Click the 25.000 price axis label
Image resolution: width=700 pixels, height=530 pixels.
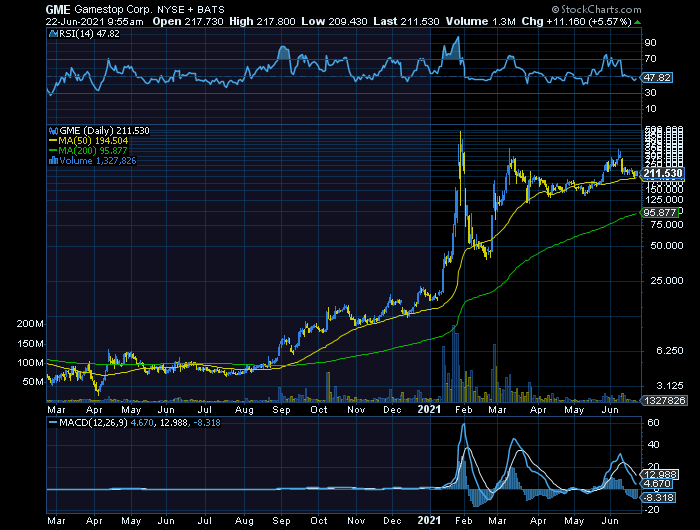click(x=667, y=281)
